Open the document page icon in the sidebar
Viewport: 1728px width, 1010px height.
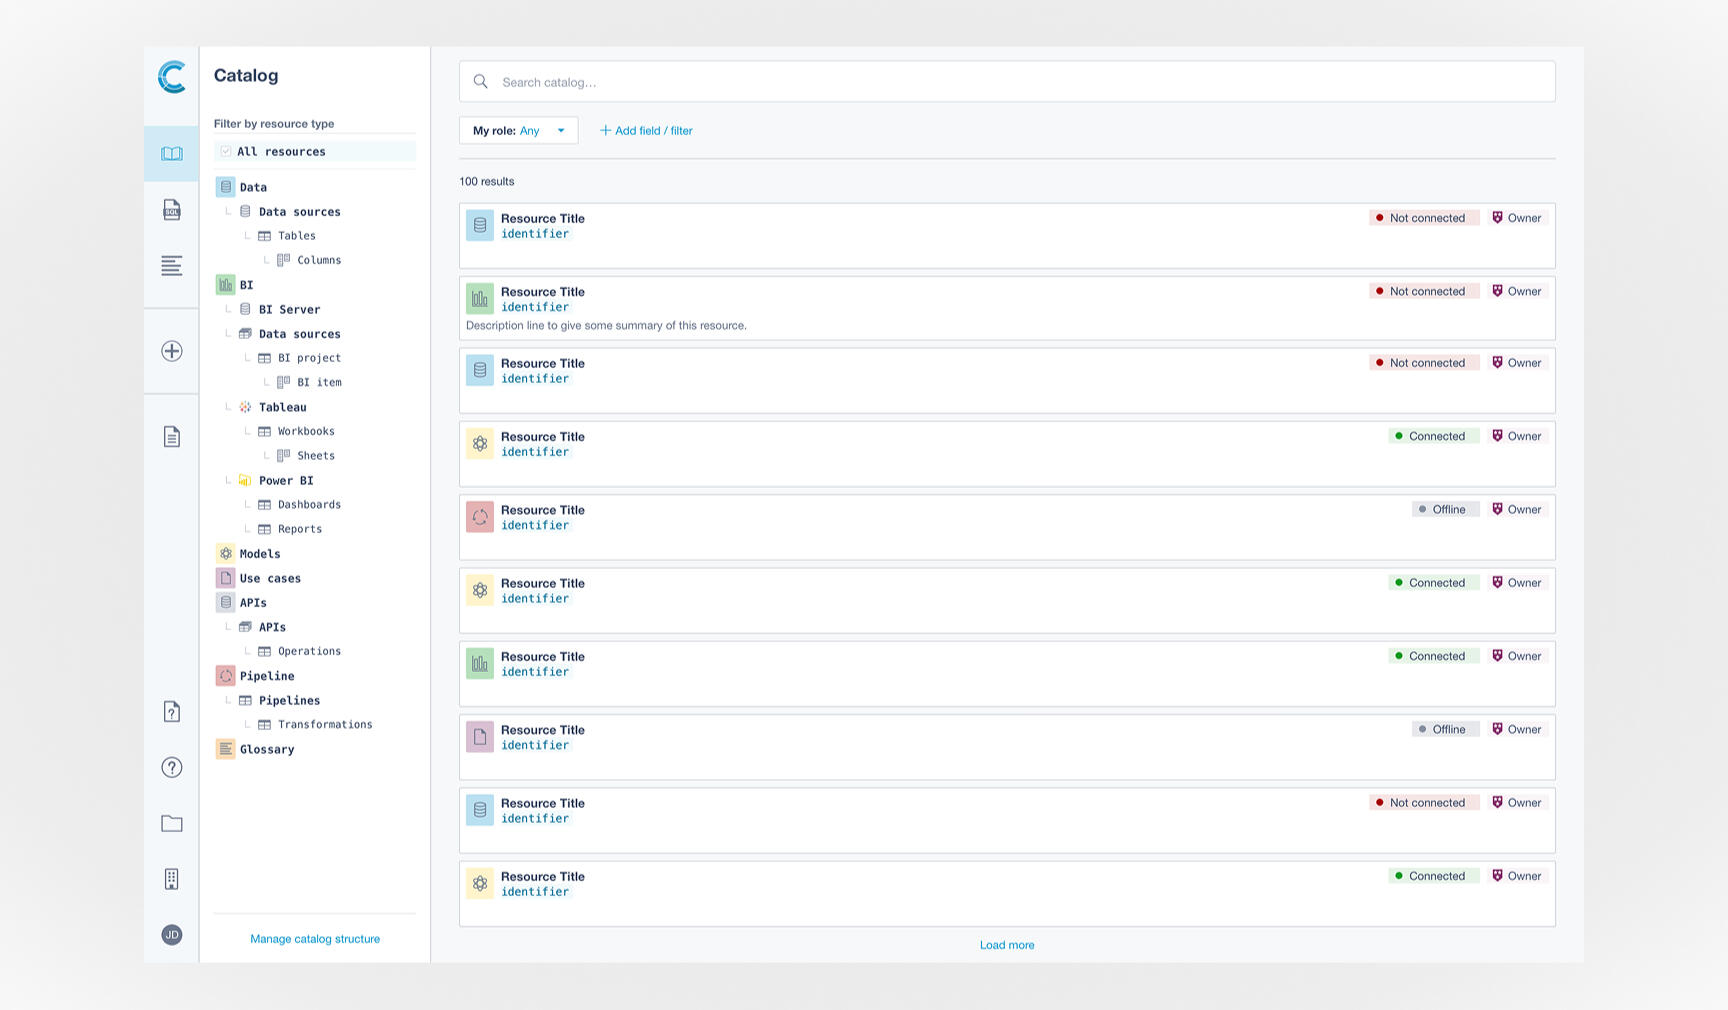[x=171, y=437]
